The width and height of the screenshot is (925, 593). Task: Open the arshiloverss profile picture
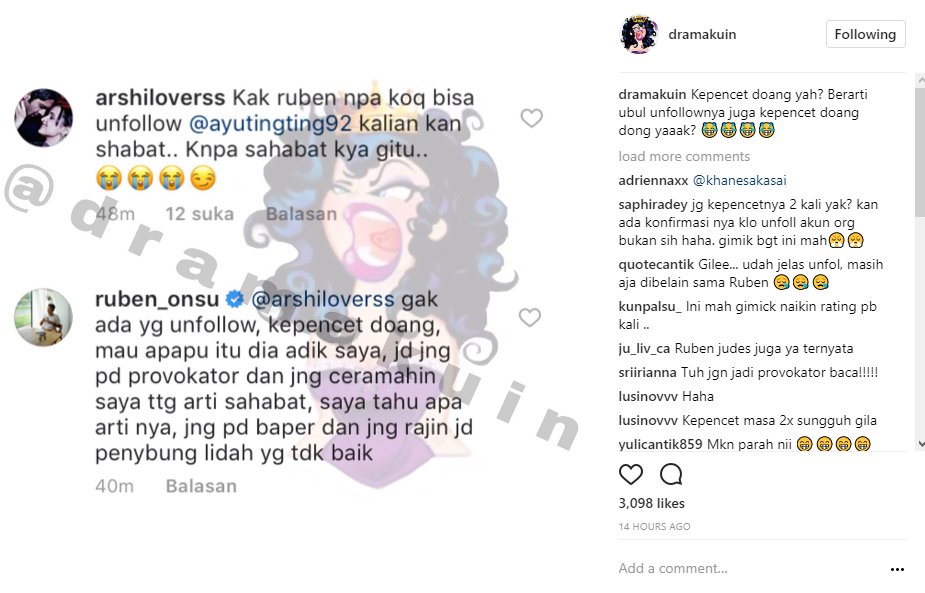pyautogui.click(x=44, y=118)
